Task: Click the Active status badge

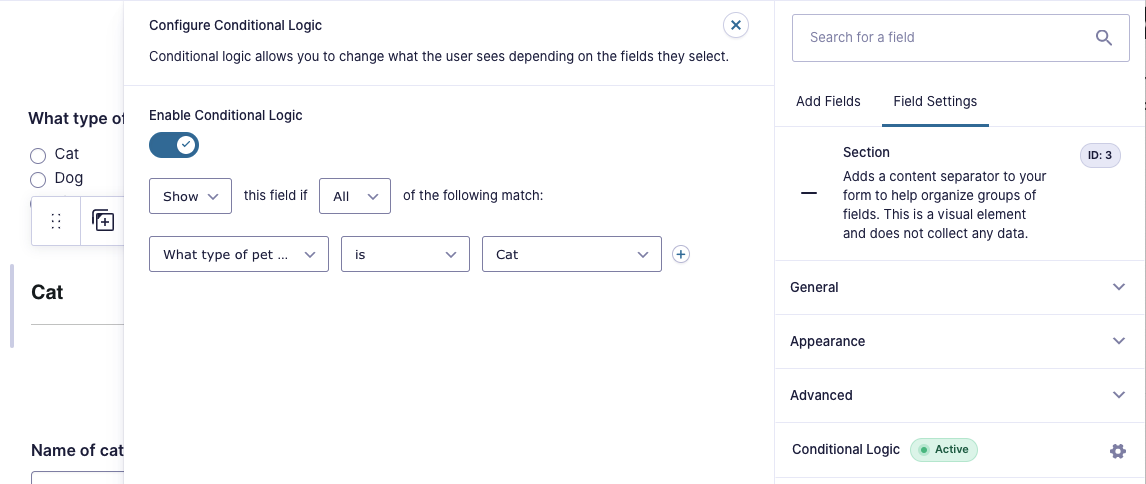Action: [944, 450]
